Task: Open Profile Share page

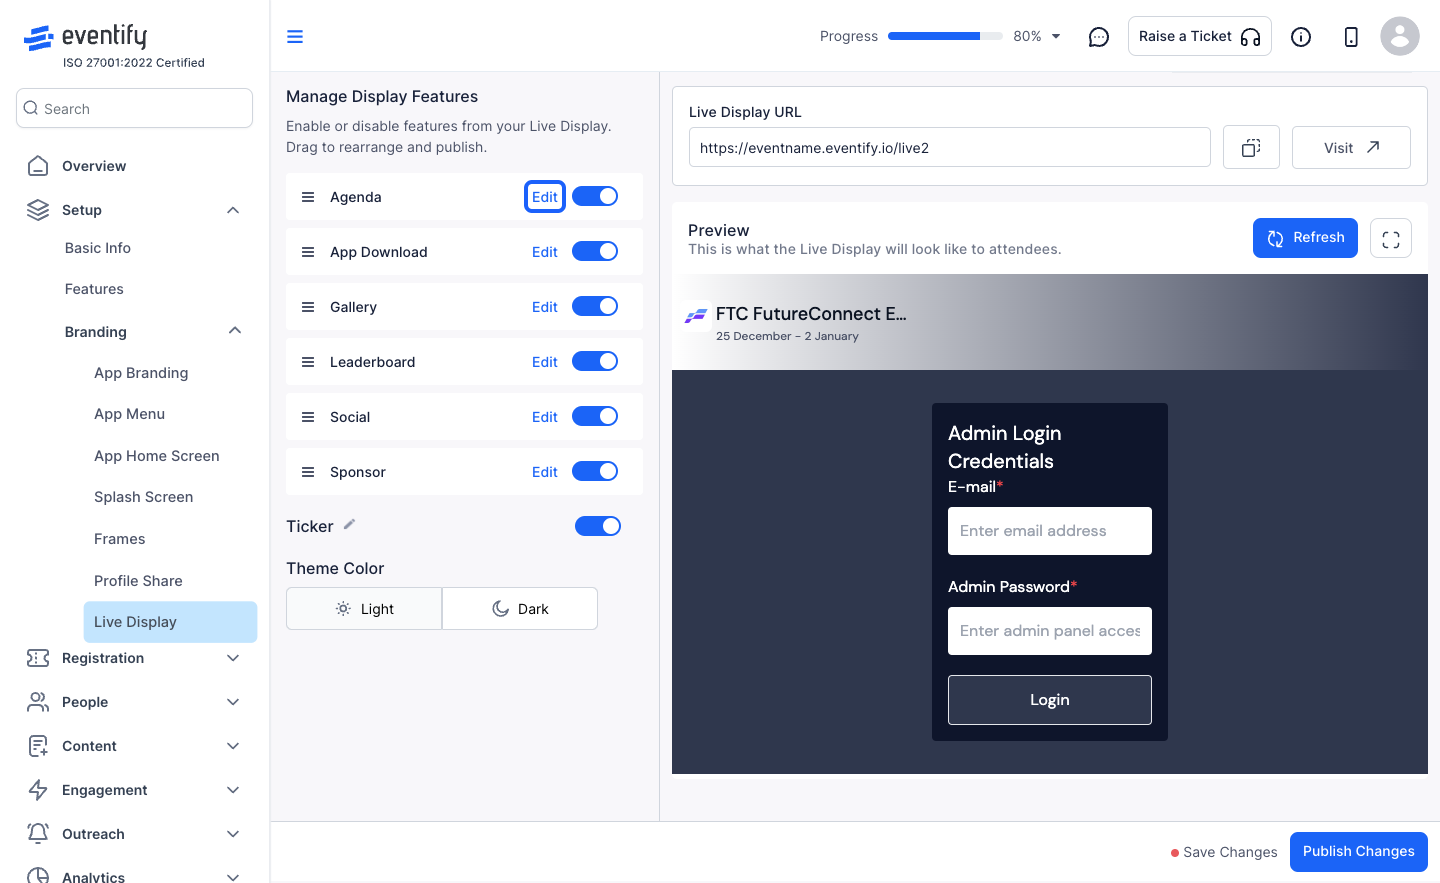Action: [x=138, y=581]
